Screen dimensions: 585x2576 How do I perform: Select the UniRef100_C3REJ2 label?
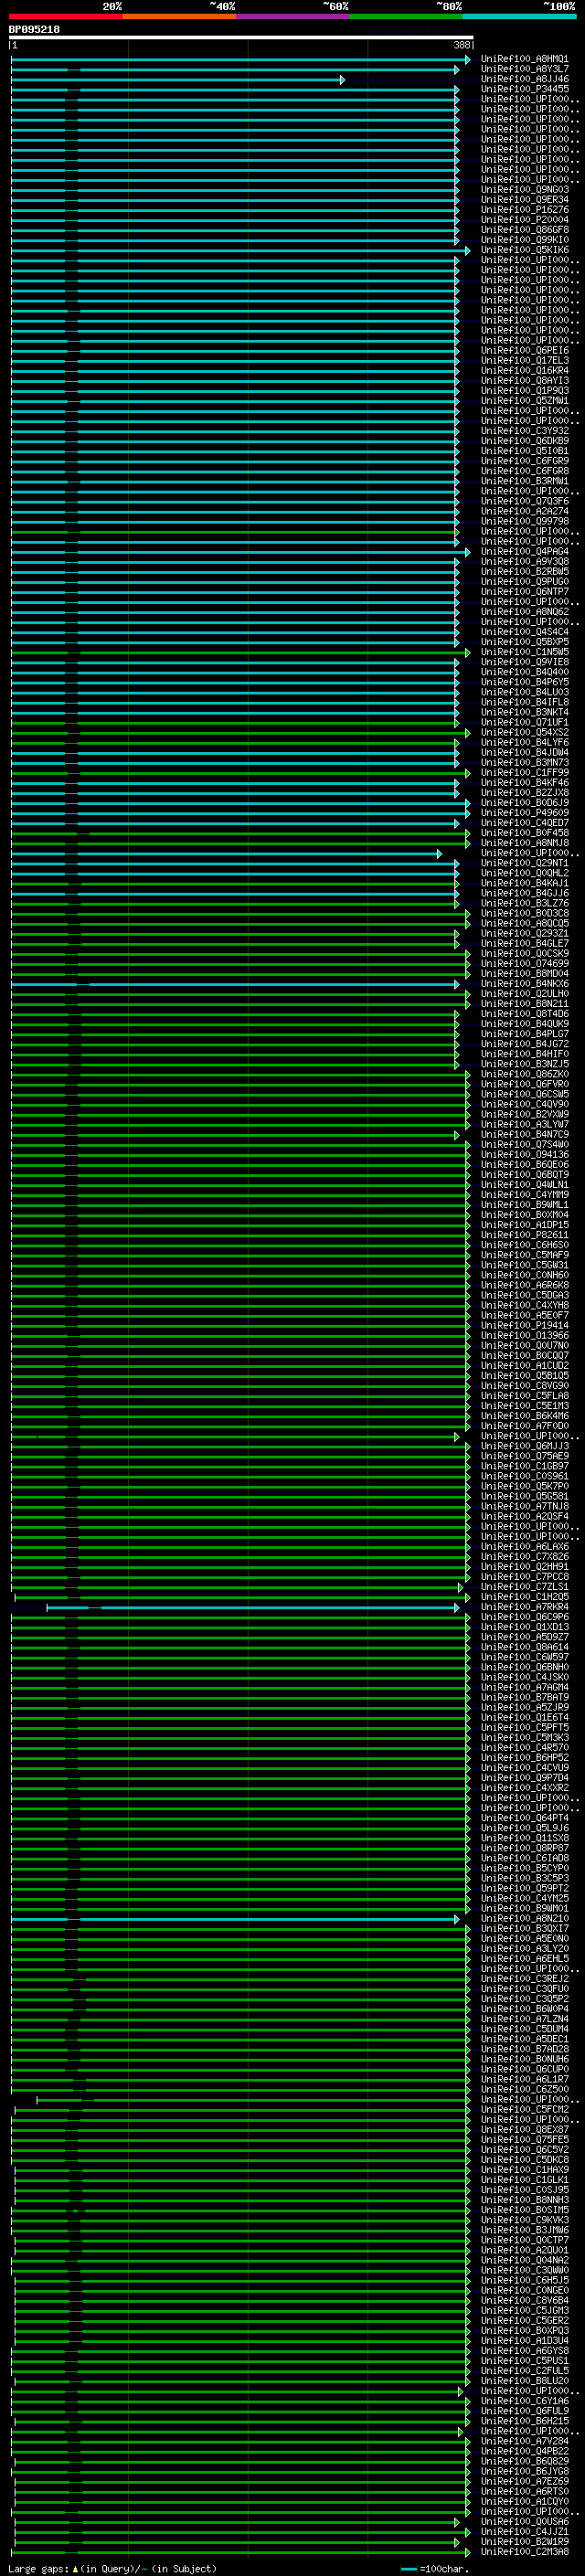(524, 1979)
